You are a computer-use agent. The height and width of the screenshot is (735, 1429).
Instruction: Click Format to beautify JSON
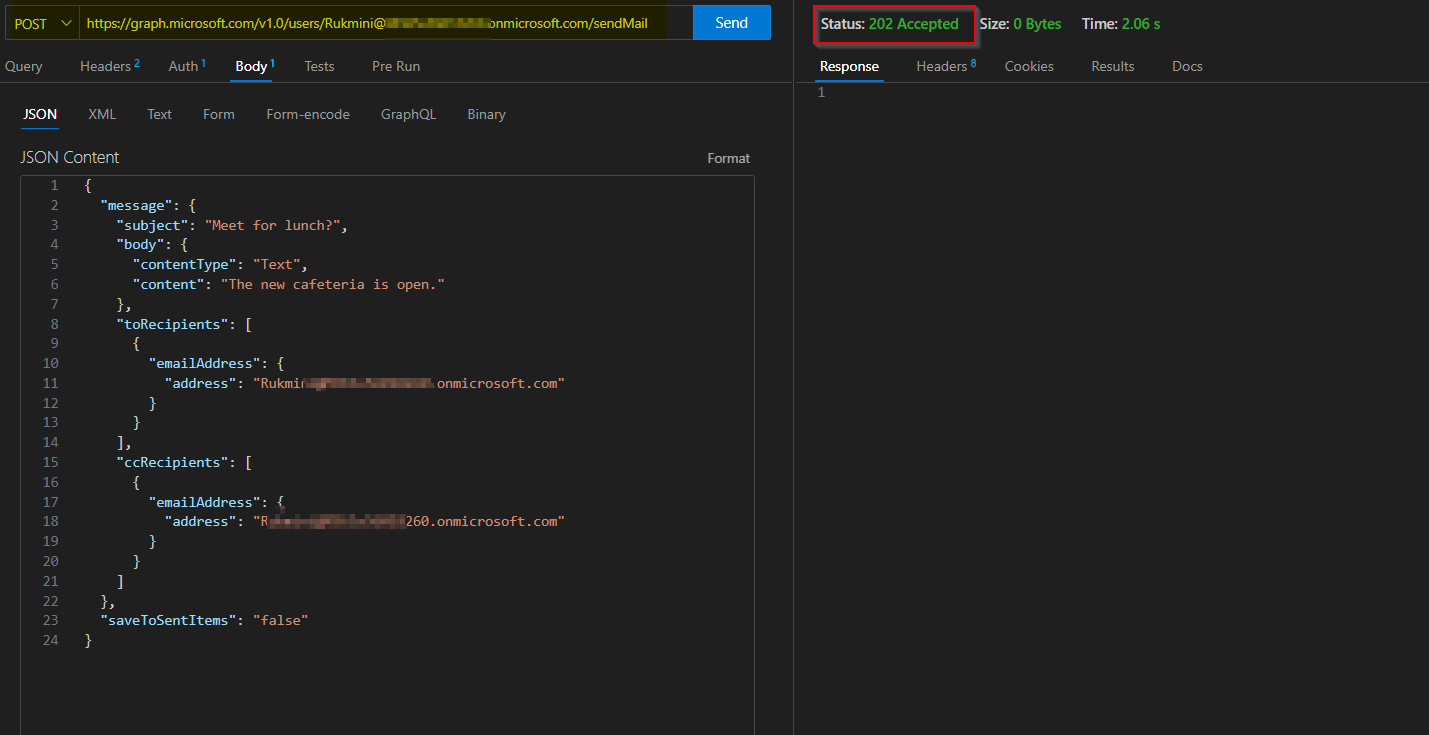pos(728,158)
